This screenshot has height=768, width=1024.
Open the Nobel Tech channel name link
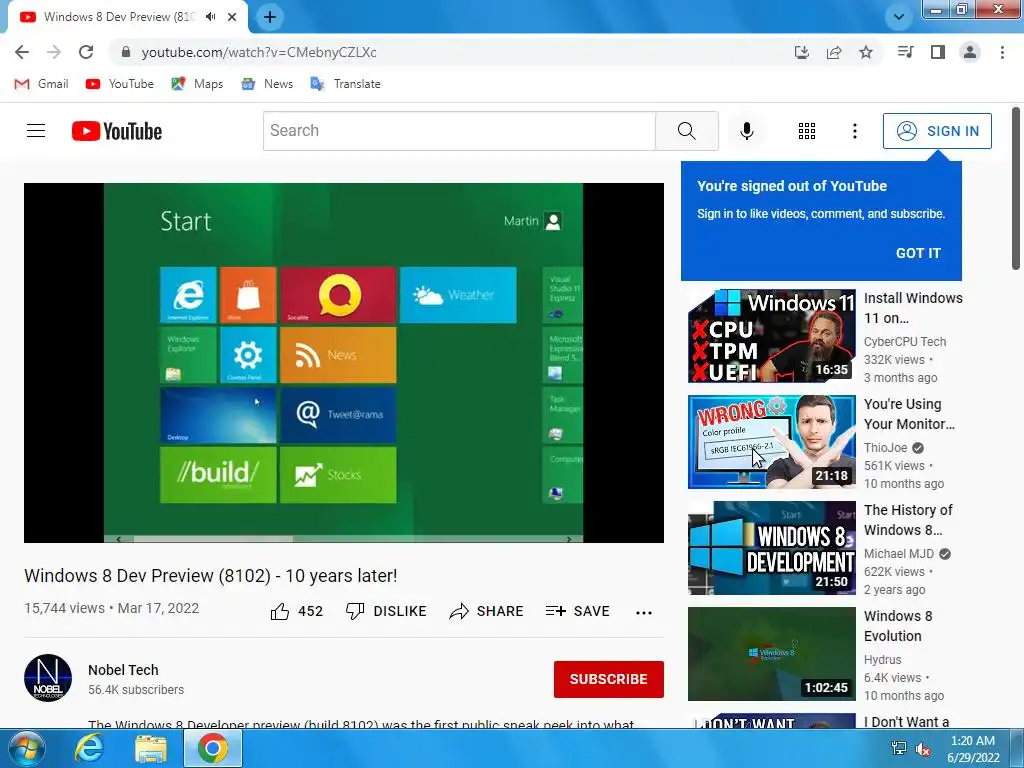point(123,670)
